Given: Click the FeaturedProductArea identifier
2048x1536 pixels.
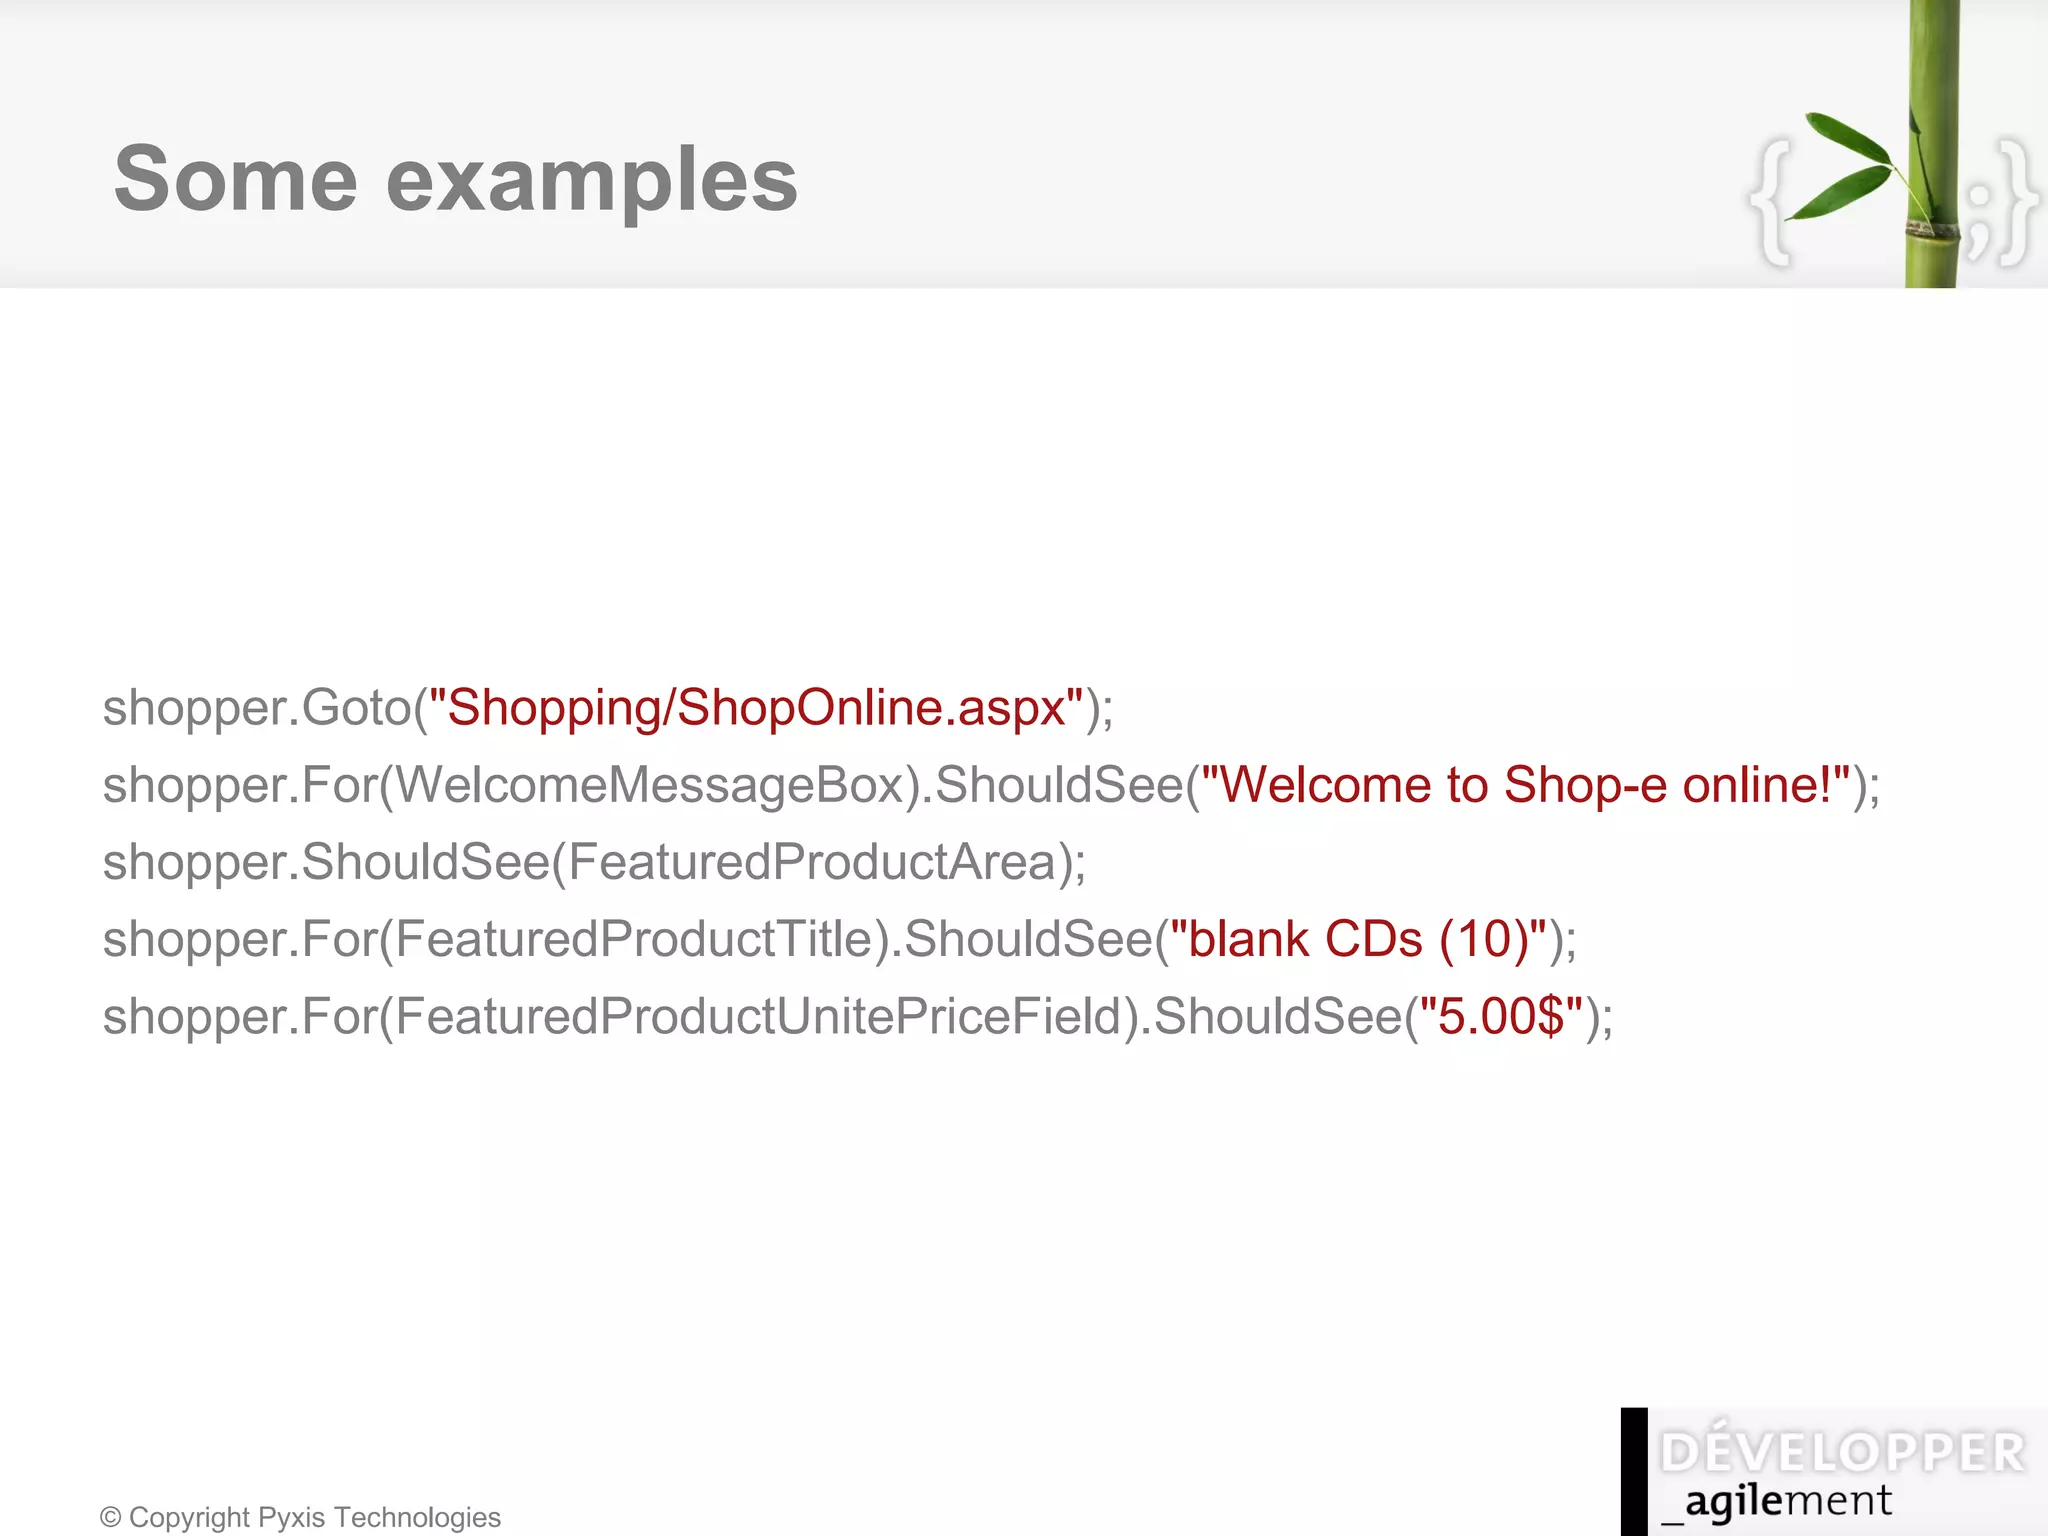Looking at the screenshot, I should (812, 862).
